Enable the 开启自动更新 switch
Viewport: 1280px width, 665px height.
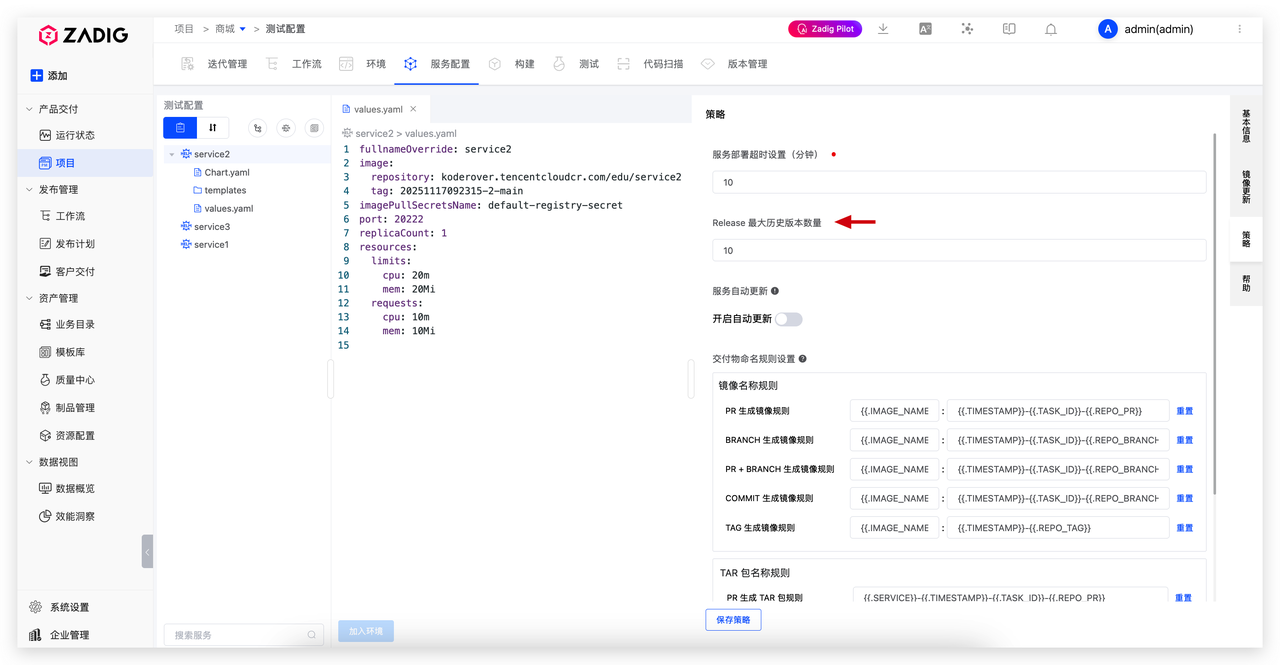tap(788, 319)
